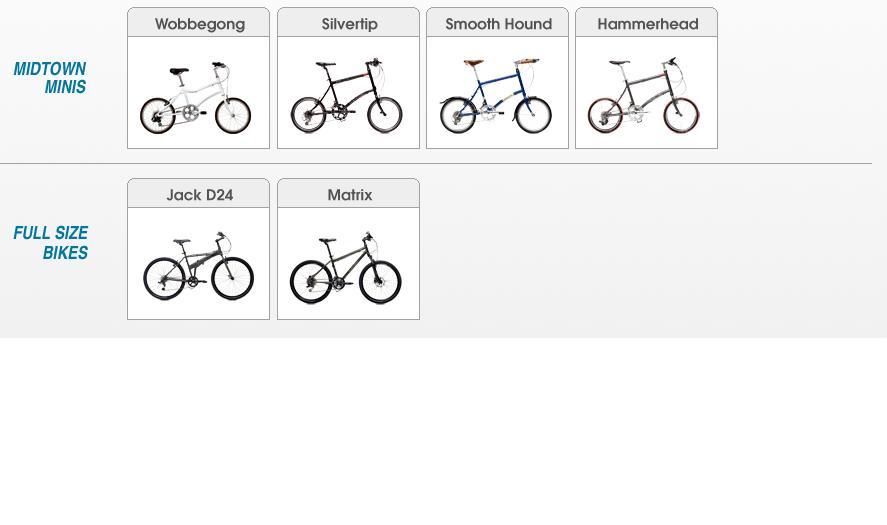Click the Matrix bike's rear wheel
The width and height of the screenshot is (887, 525).
(311, 281)
